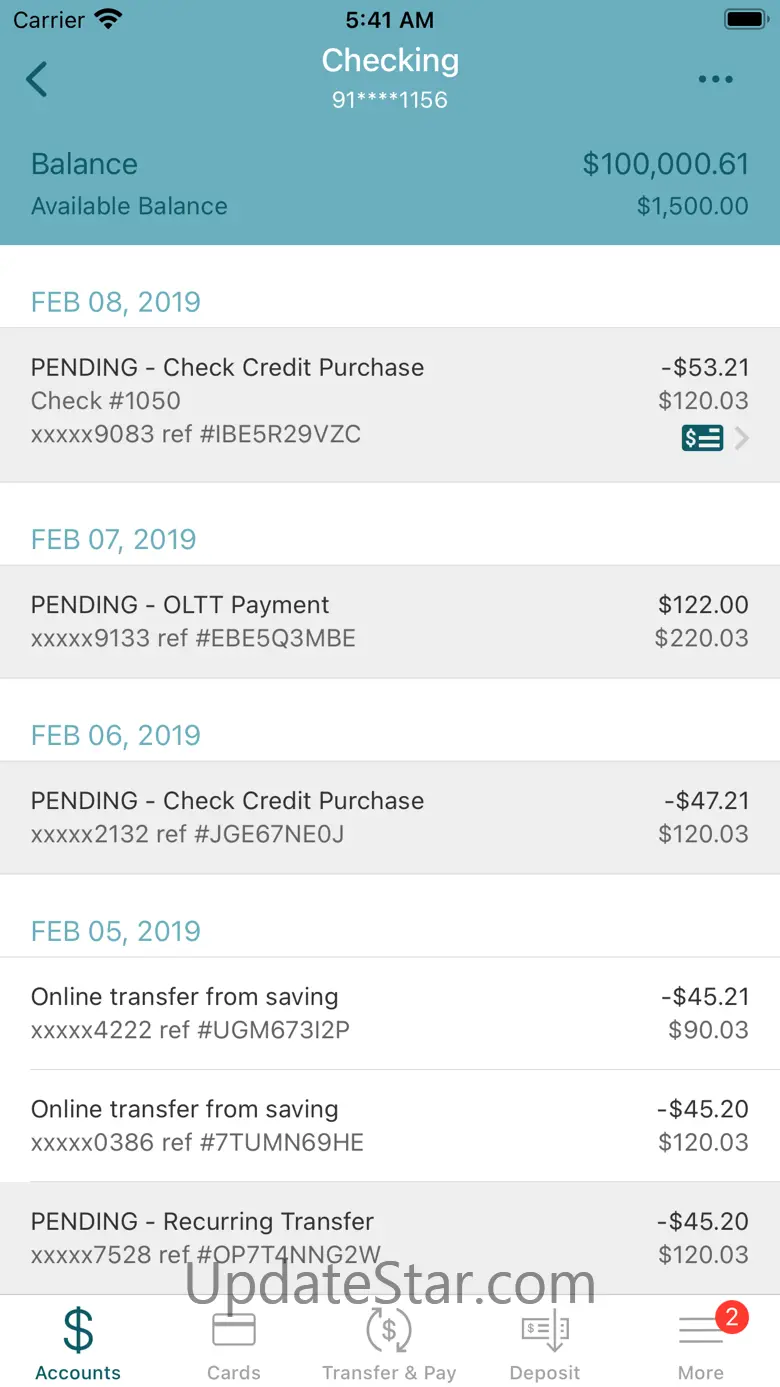Expand Check #1050 details chevron
The height and width of the screenshot is (1387, 780).
point(742,438)
